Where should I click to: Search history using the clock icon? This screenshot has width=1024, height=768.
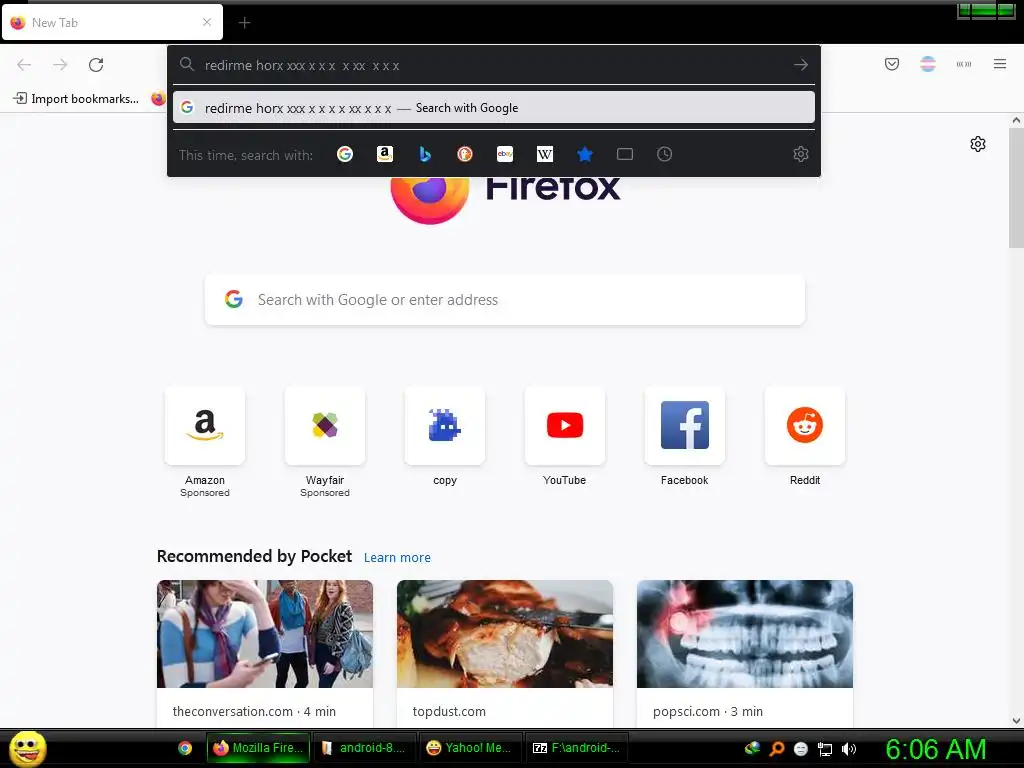(x=664, y=154)
